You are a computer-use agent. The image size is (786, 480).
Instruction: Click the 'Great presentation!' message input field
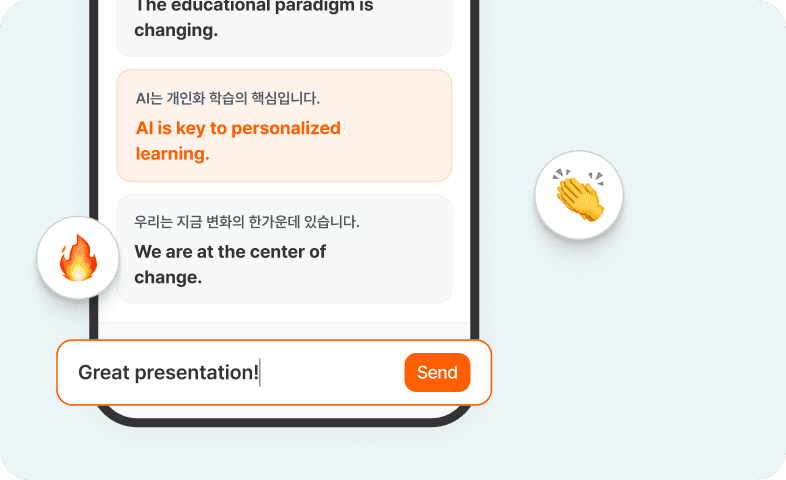pos(274,372)
